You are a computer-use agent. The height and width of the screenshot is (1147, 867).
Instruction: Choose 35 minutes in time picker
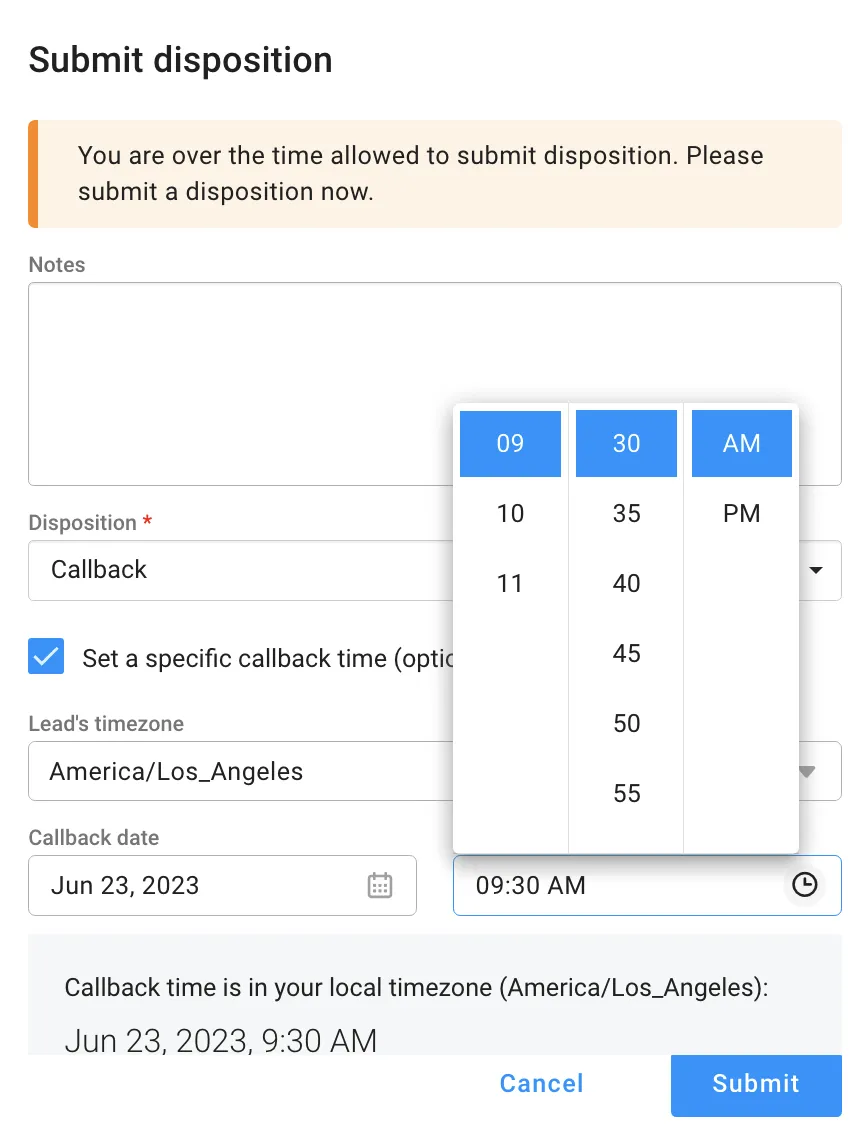tap(626, 514)
